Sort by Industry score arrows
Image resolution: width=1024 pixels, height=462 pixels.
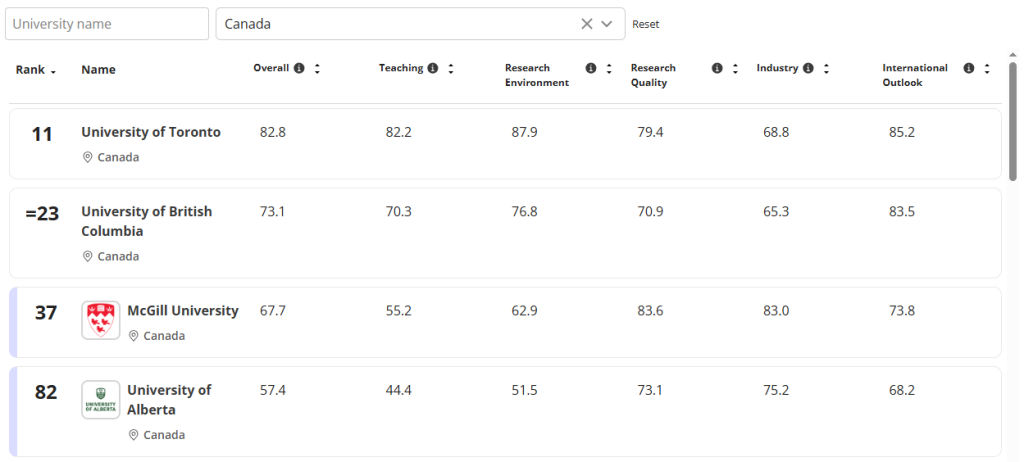pos(826,69)
